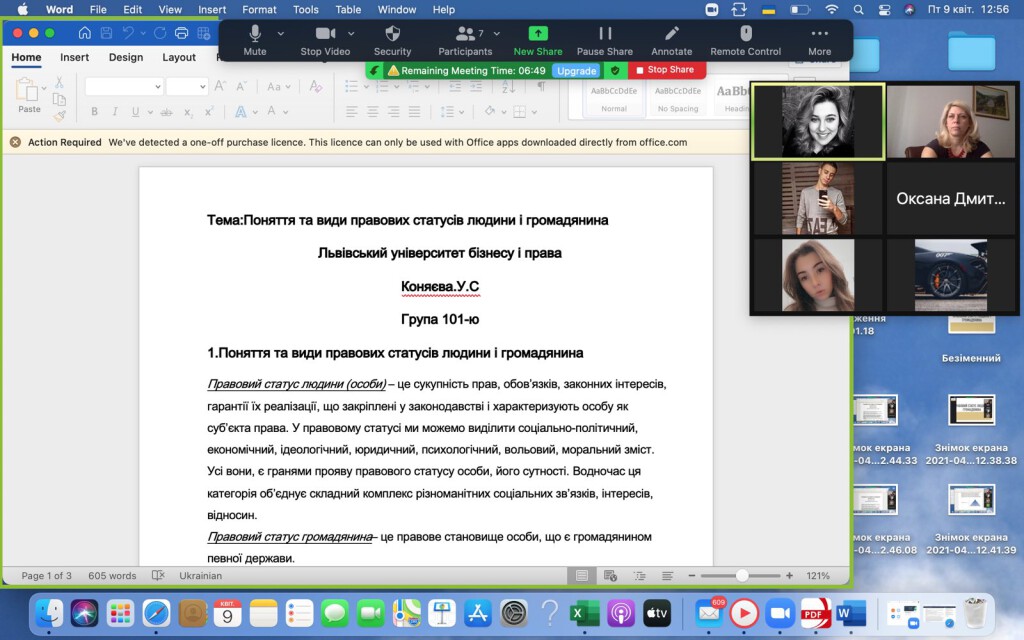Toggle Show paragraph marks pilcrow
The width and height of the screenshot is (1024, 640).
point(541,86)
